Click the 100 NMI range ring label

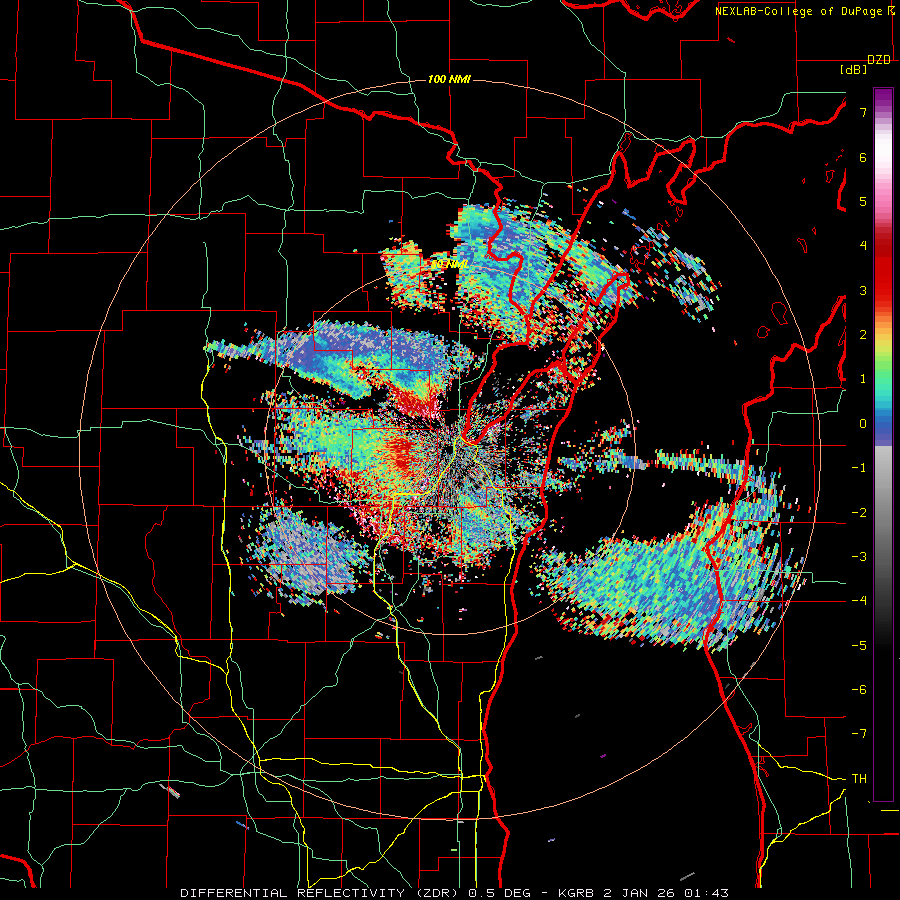(449, 79)
